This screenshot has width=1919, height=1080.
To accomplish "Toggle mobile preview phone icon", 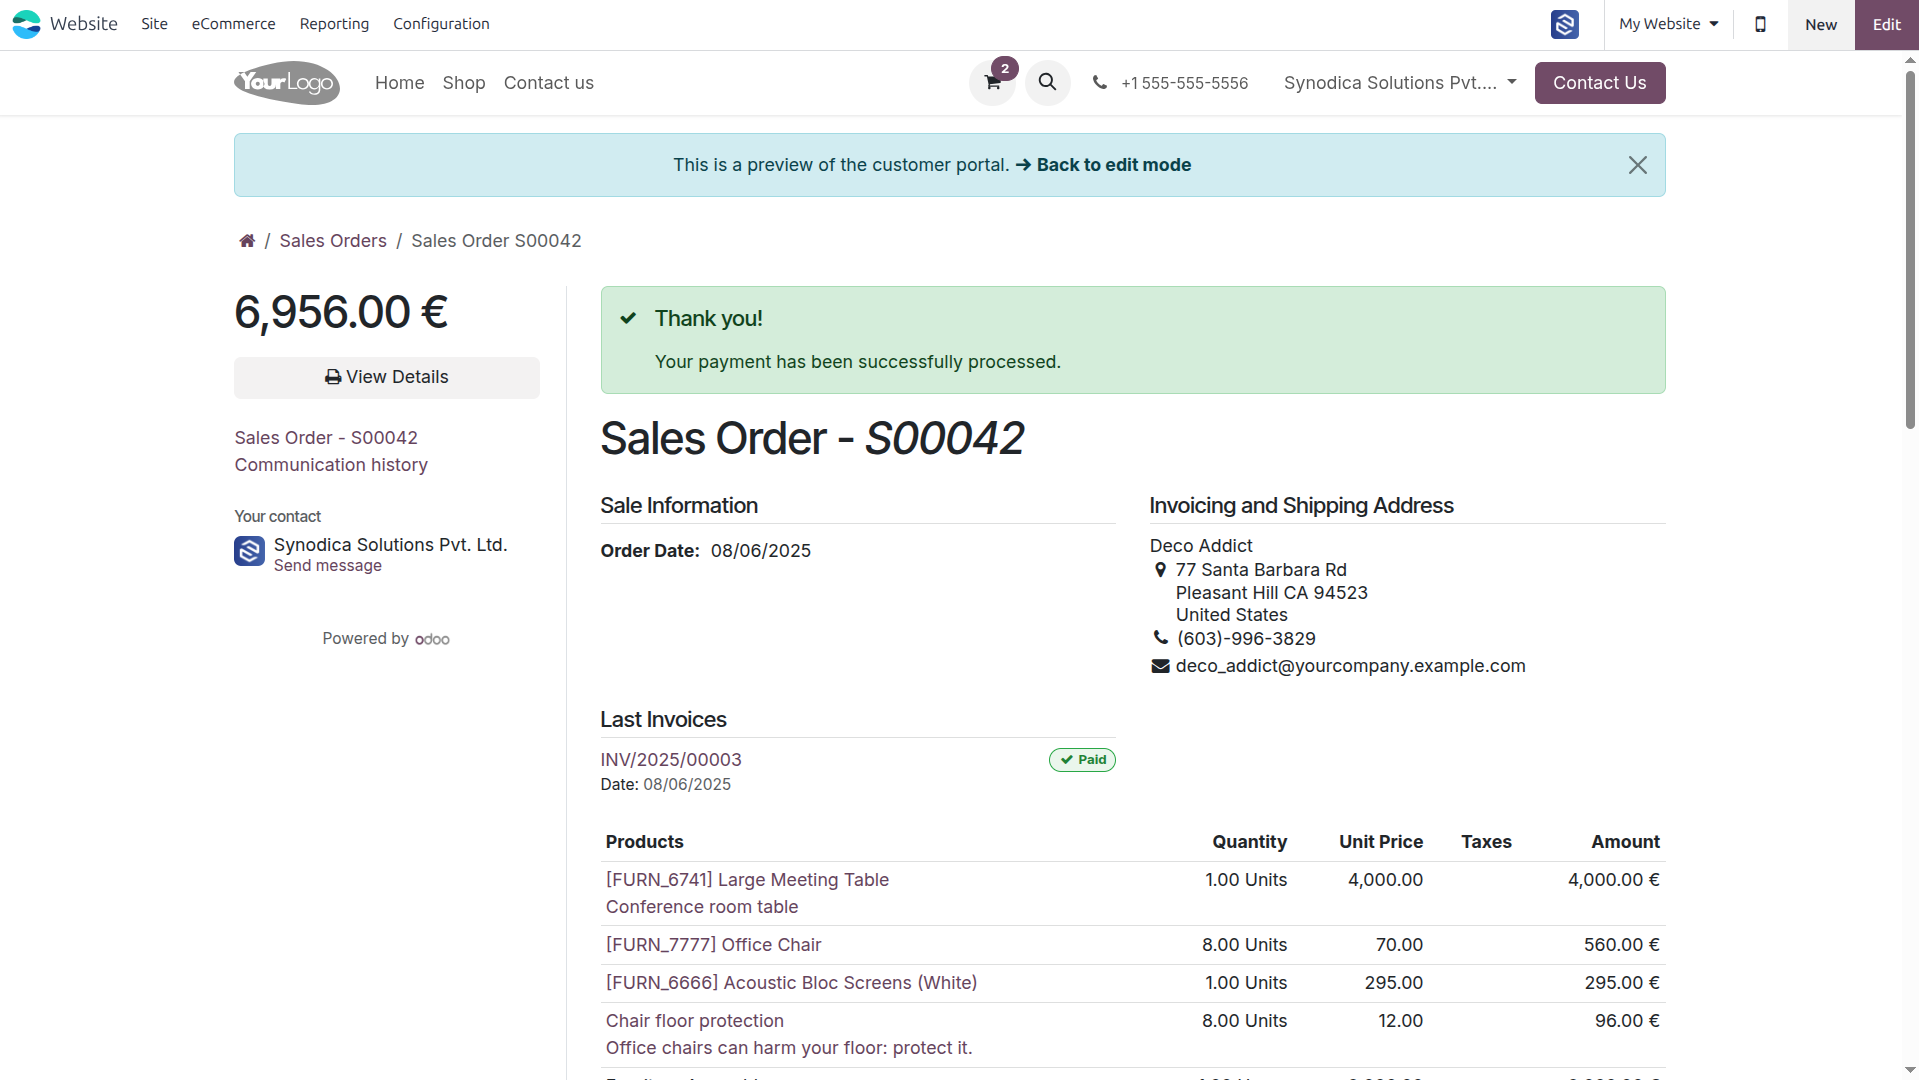I will click(x=1761, y=24).
